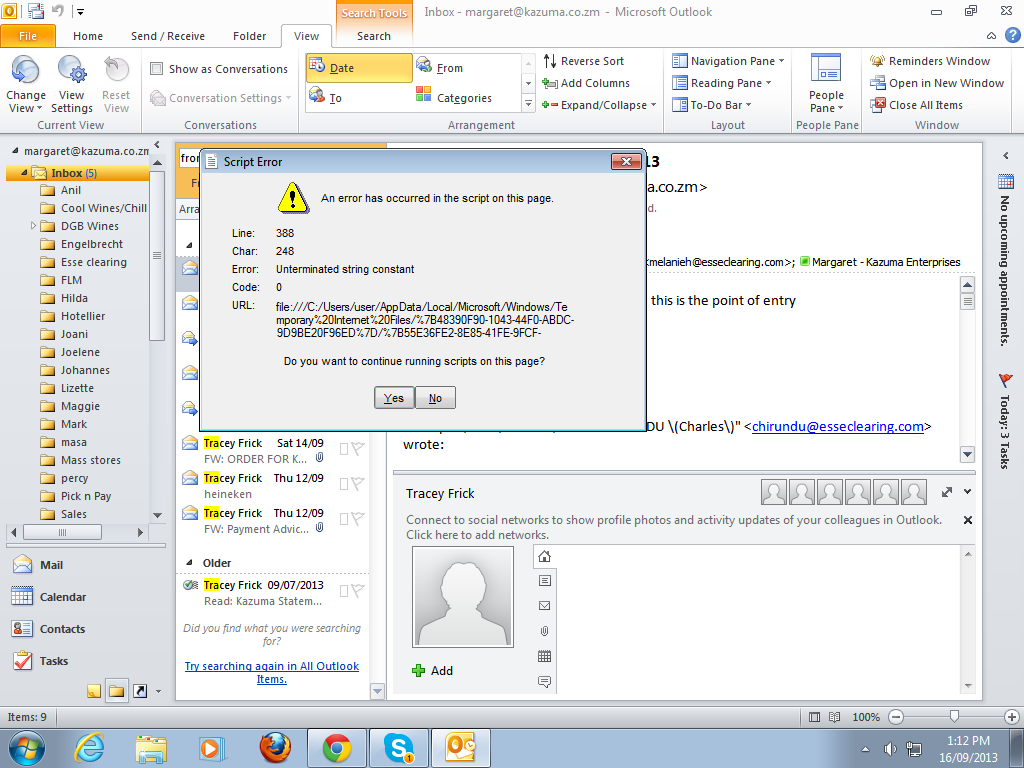
Task: Expand the Arrangement gallery
Action: point(528,104)
